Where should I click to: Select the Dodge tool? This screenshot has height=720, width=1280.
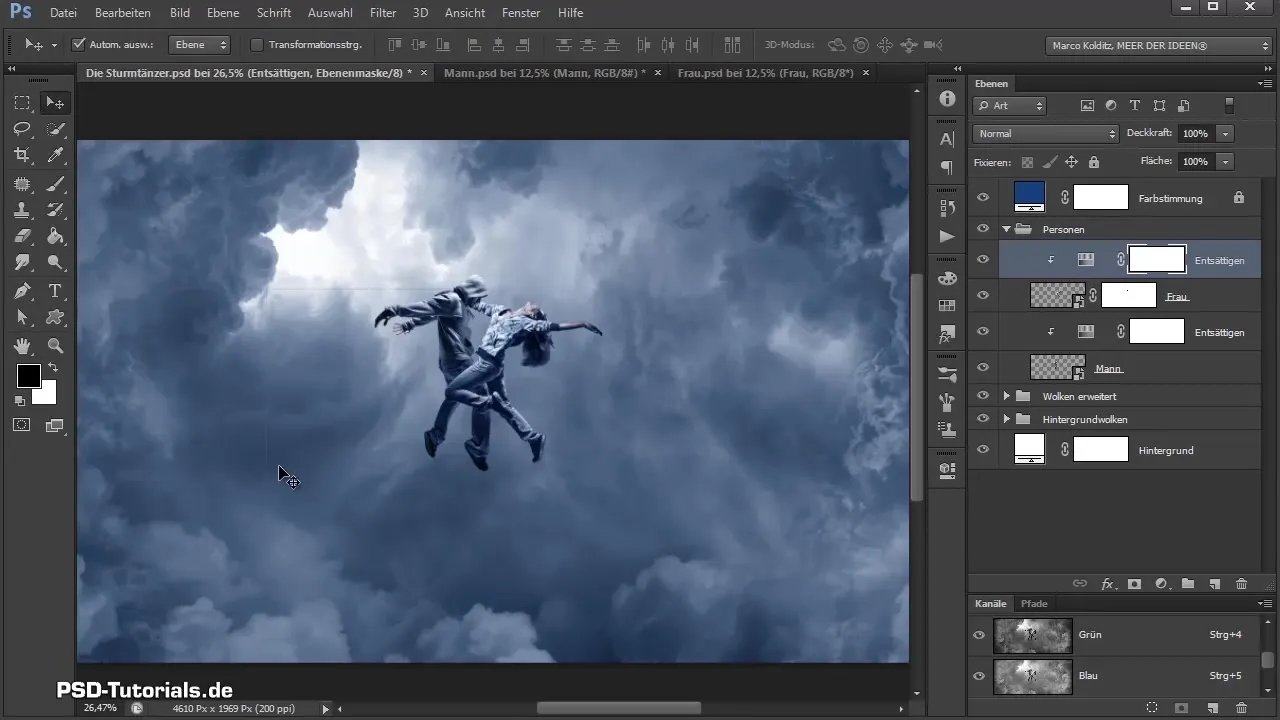tap(56, 264)
